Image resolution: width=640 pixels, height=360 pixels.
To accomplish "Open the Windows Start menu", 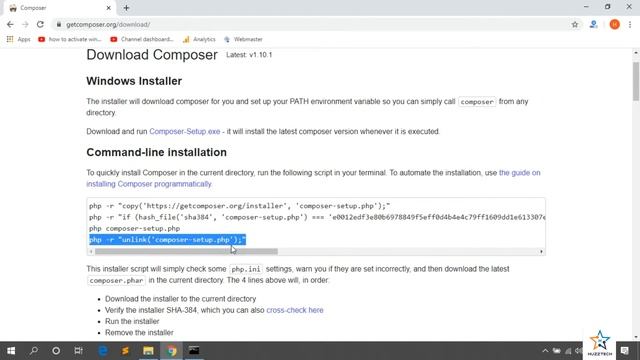I will click(11, 351).
